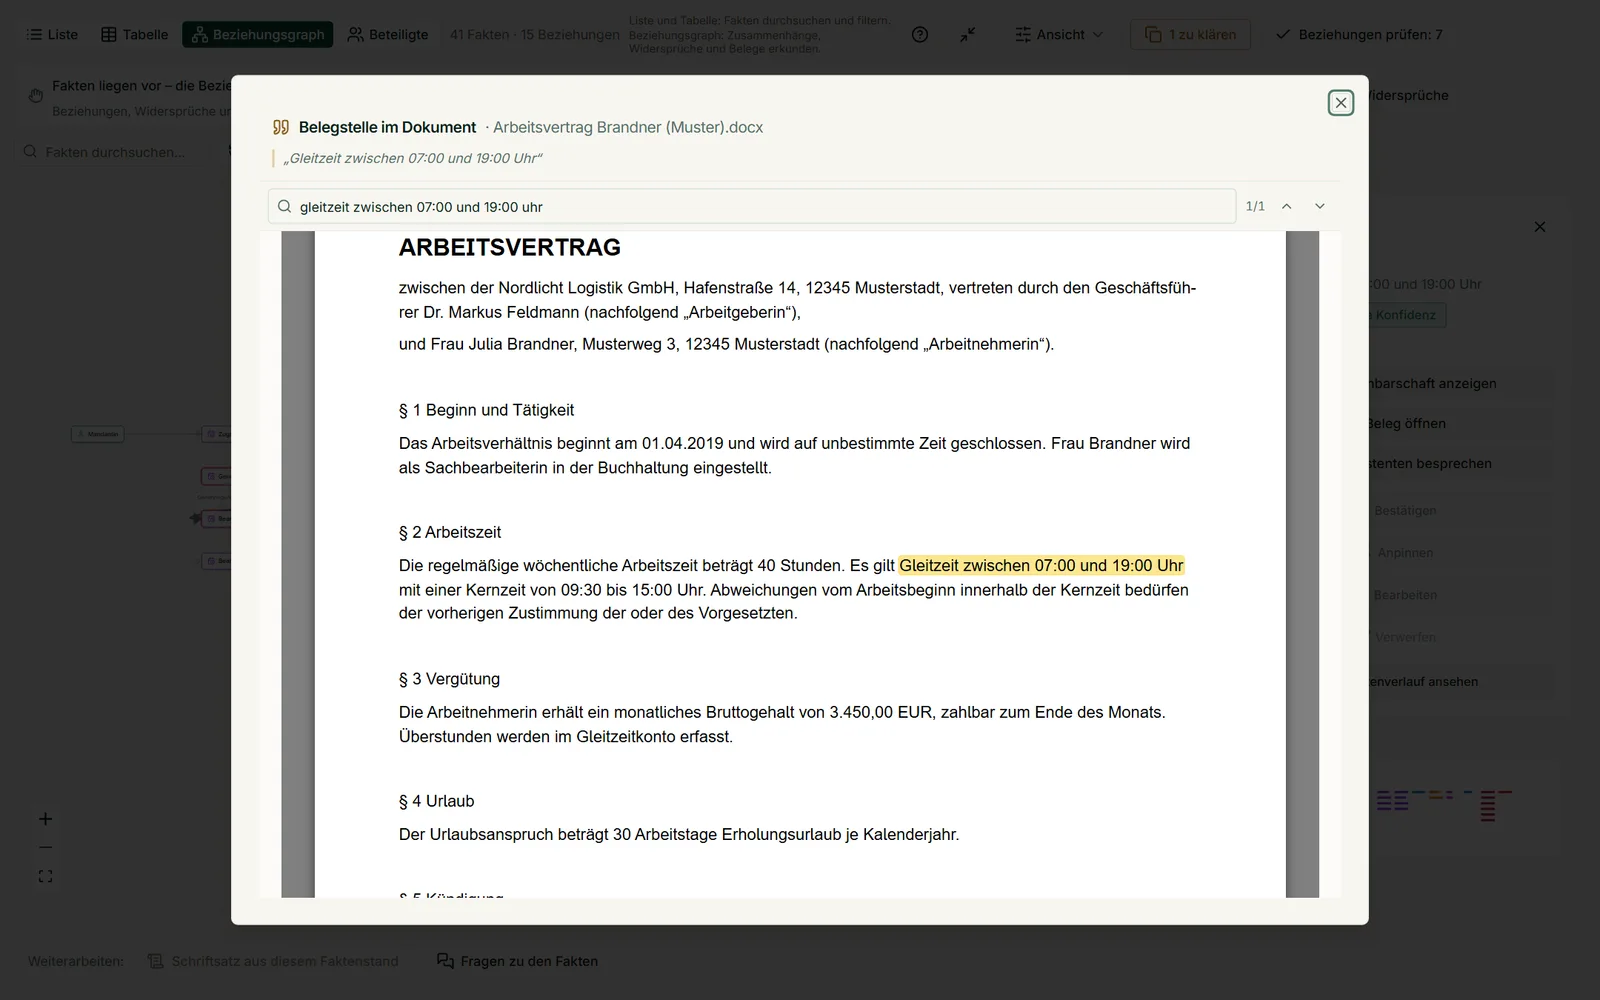The height and width of the screenshot is (1000, 1600).
Task: Click the search field with gleitzeit query
Action: click(x=752, y=206)
